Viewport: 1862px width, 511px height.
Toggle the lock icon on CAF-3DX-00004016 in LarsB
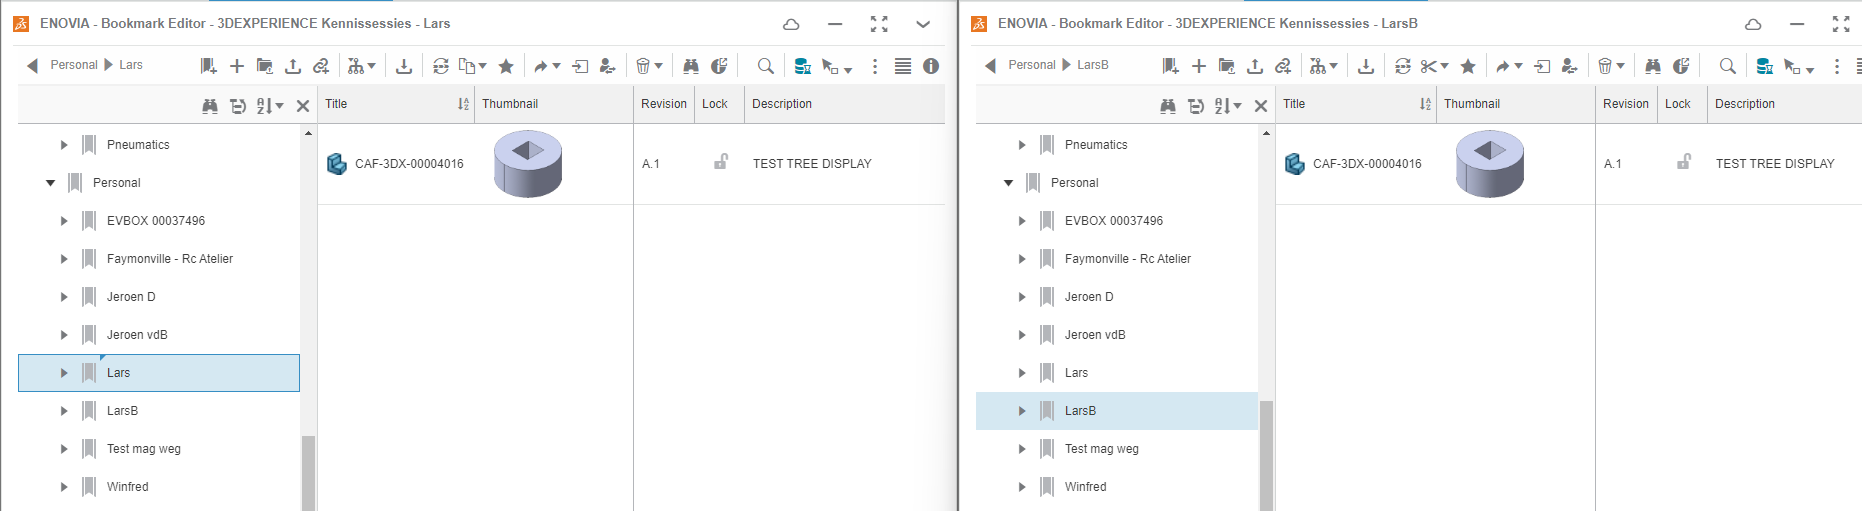point(1684,162)
